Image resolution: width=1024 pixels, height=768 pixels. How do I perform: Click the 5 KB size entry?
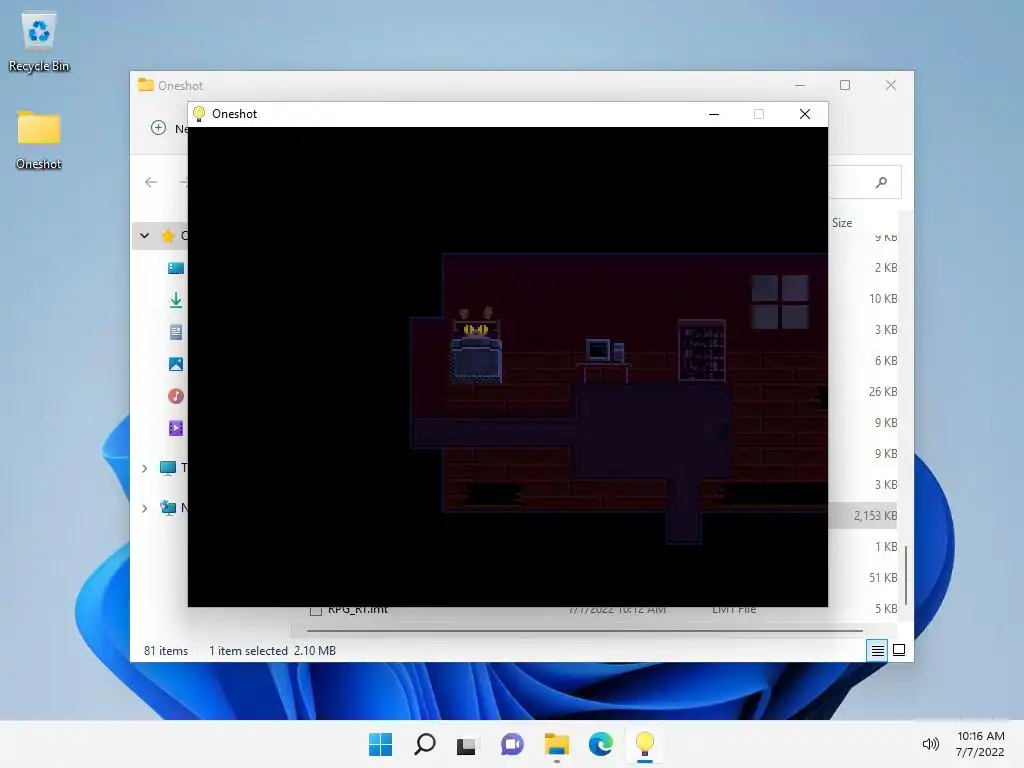coord(886,609)
